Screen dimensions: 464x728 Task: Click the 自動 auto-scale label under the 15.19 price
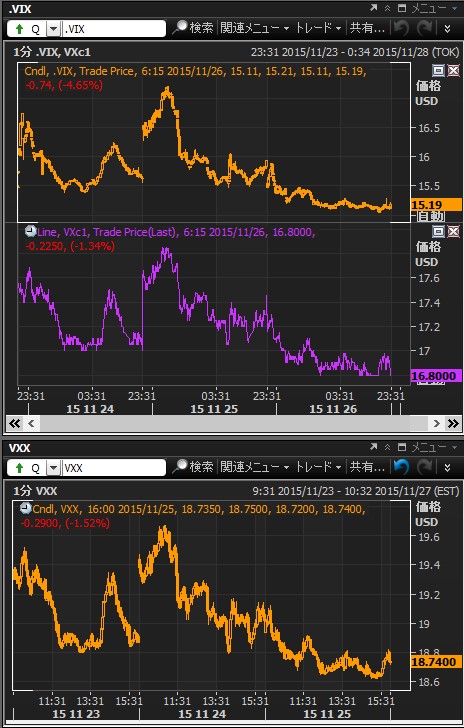coord(431,216)
